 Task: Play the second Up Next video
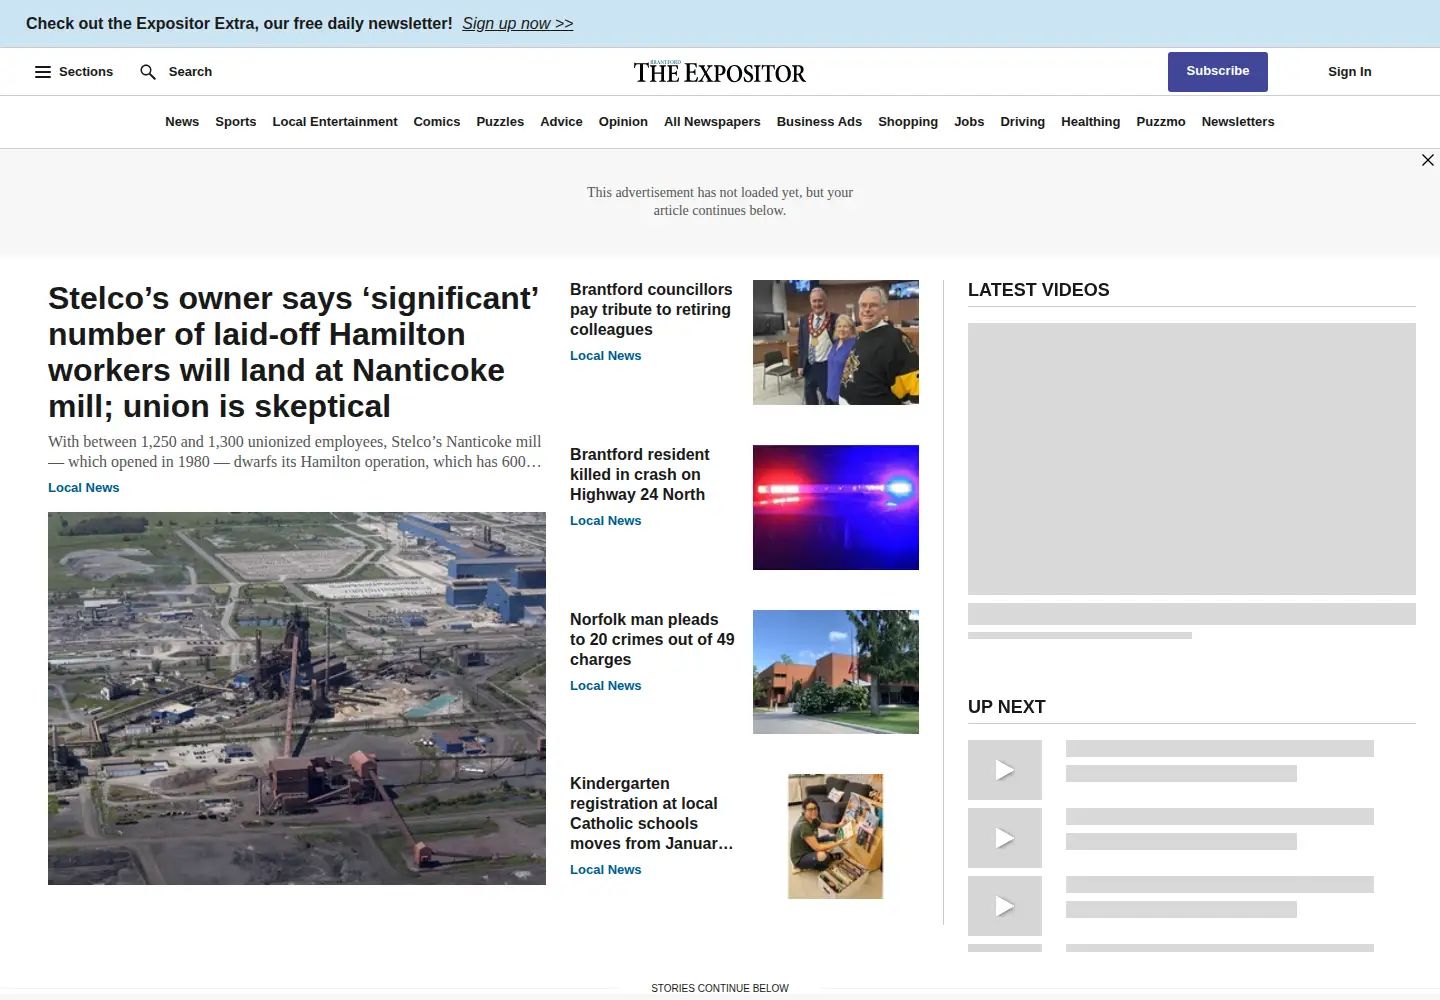pyautogui.click(x=1005, y=838)
